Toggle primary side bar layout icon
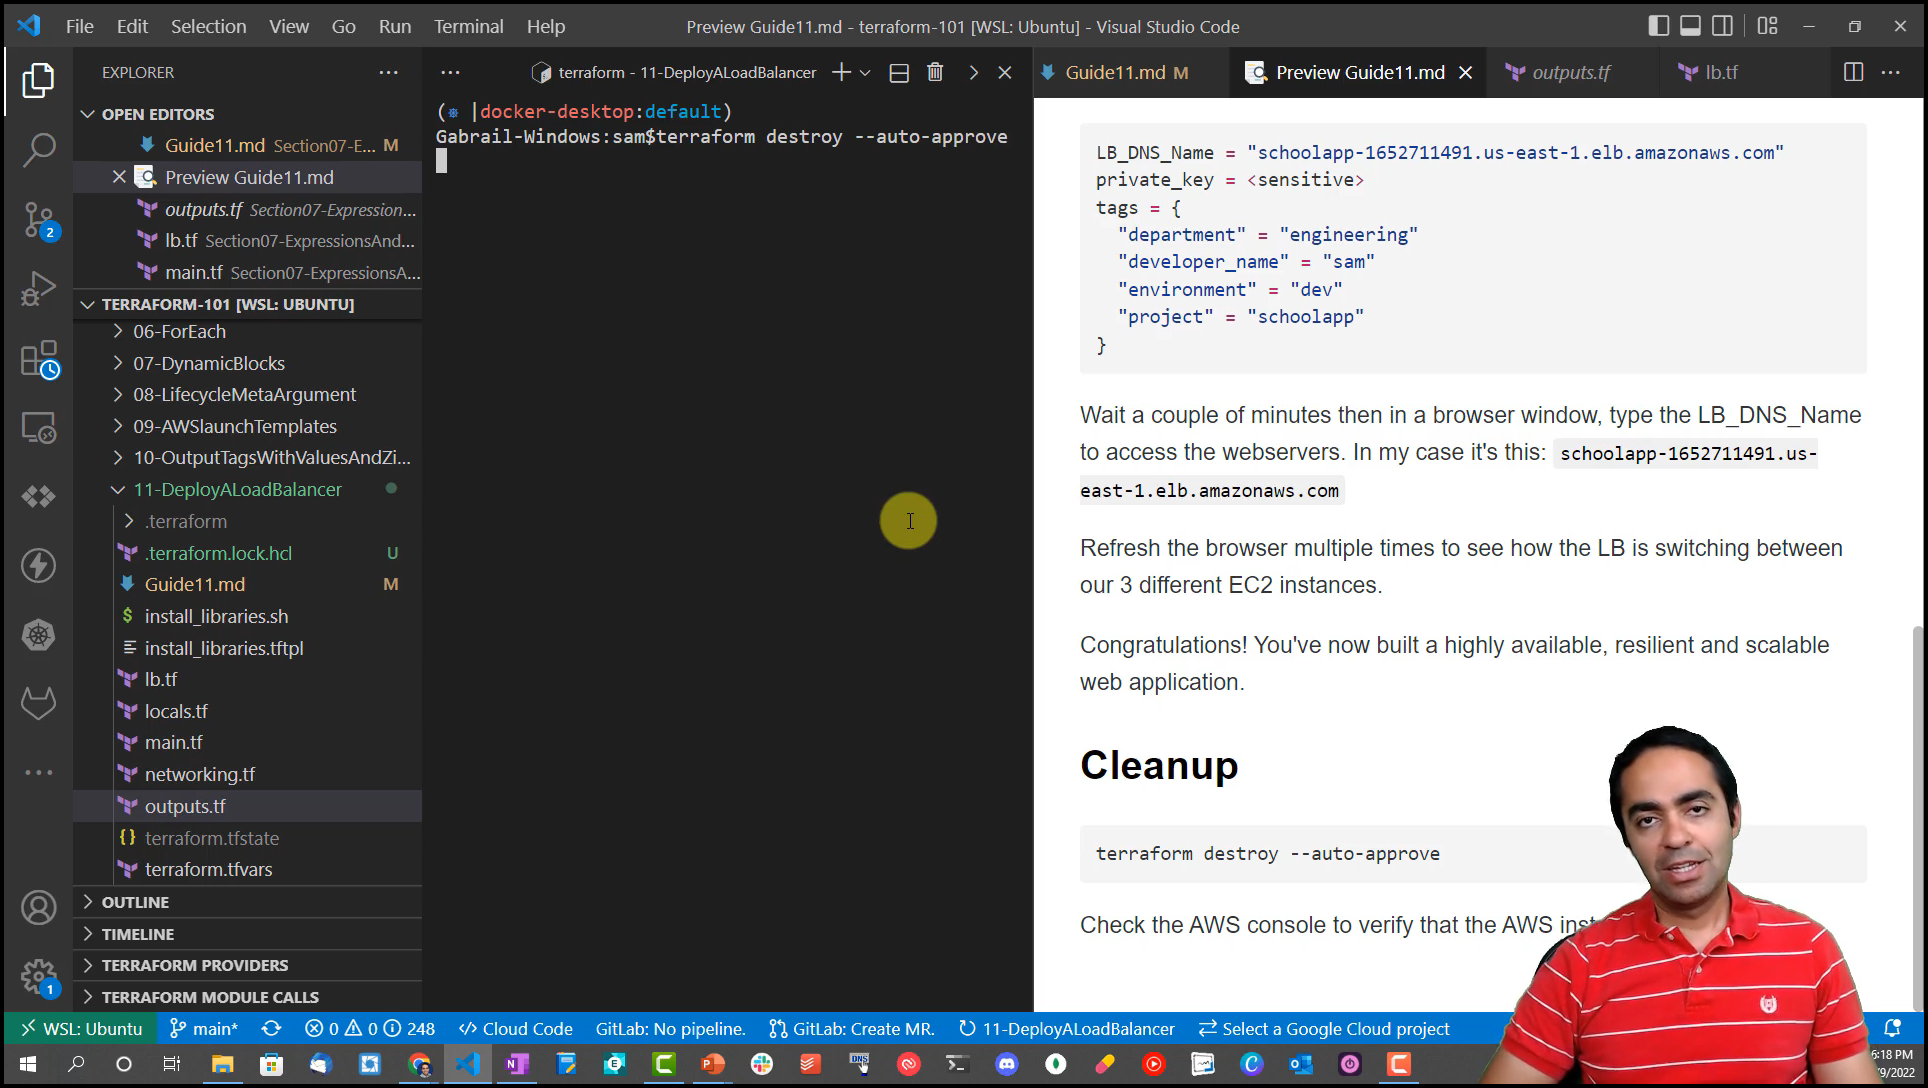The image size is (1928, 1088). pyautogui.click(x=1658, y=26)
